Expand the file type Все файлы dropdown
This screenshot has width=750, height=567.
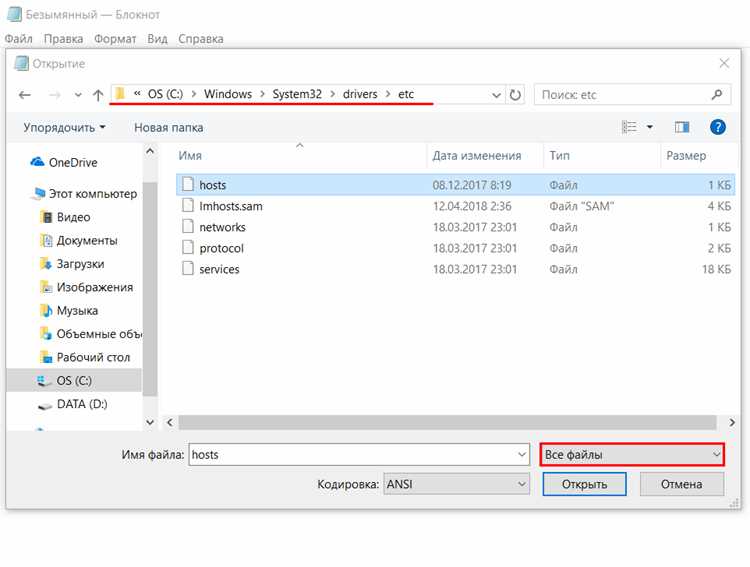(x=632, y=454)
